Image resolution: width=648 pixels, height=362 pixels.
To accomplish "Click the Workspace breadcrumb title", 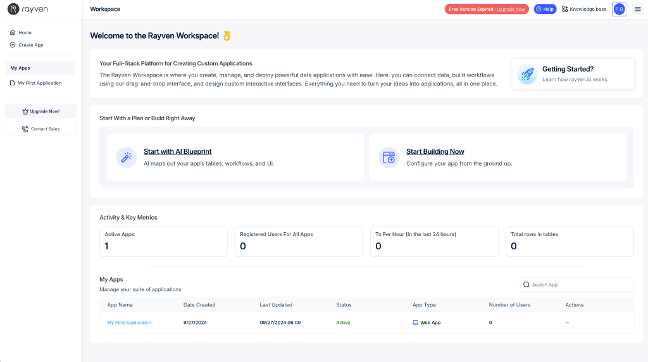I will (105, 9).
